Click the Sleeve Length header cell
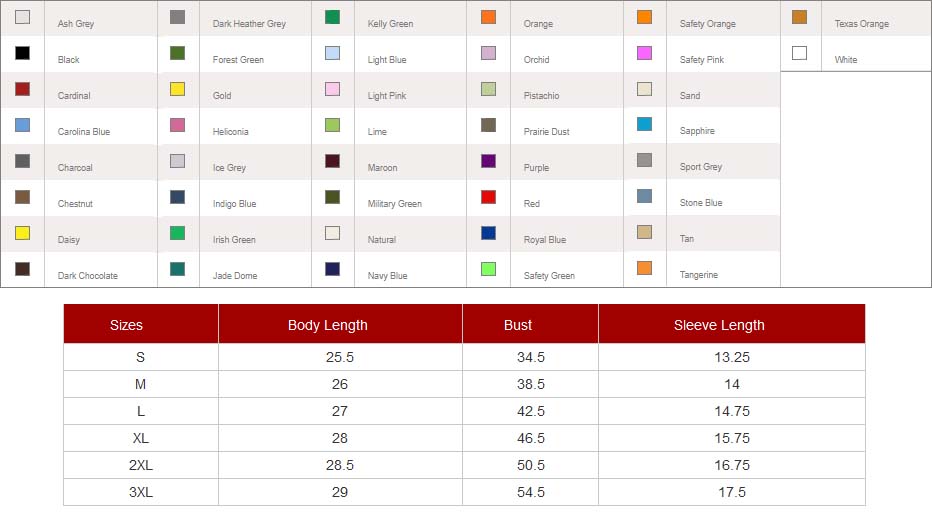 719,325
